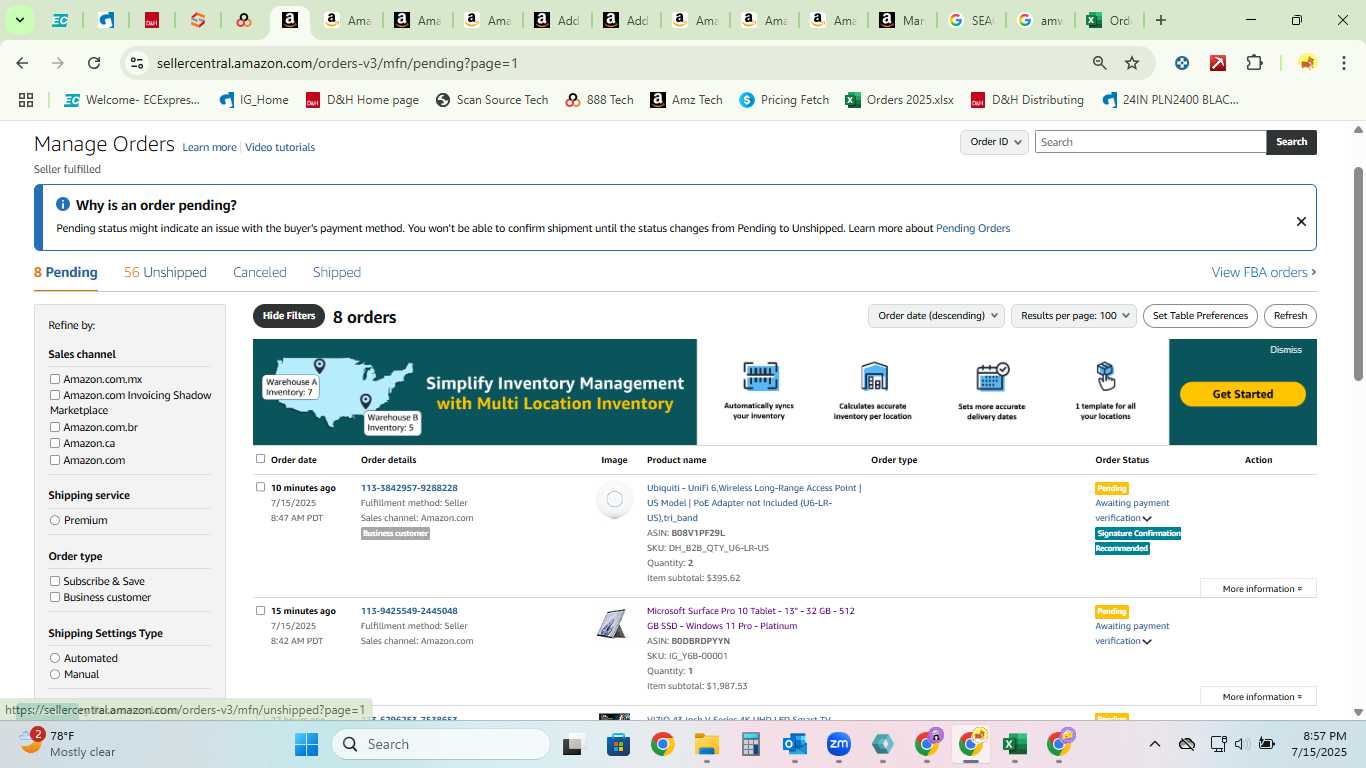Viewport: 1366px width, 768px height.
Task: Open the Order ID search type dropdown
Action: (x=994, y=142)
